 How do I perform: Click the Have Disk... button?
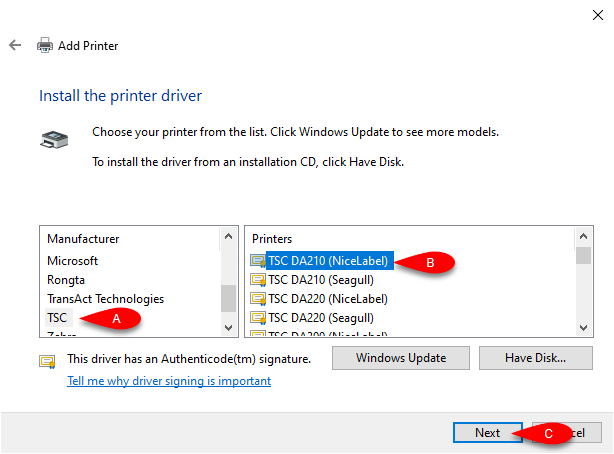[x=535, y=358]
